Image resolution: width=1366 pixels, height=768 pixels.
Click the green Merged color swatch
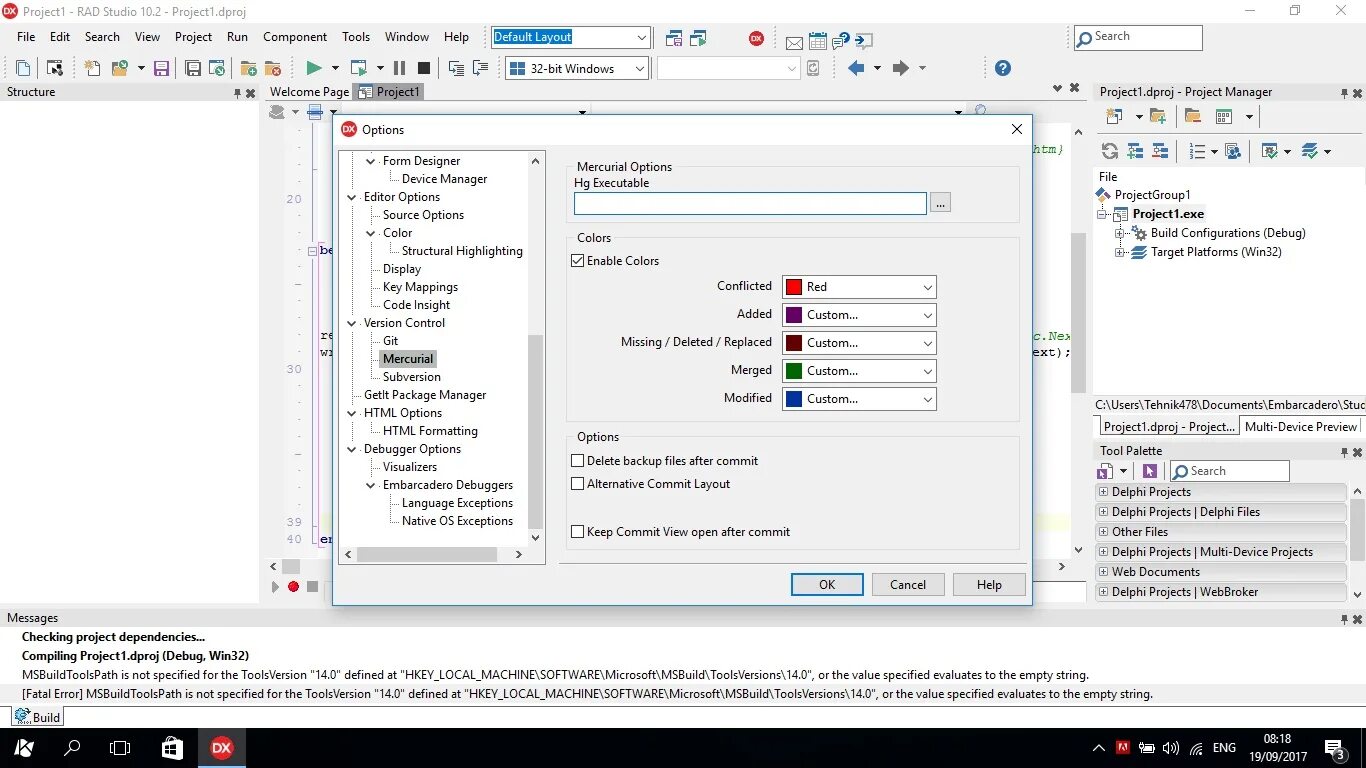point(794,371)
